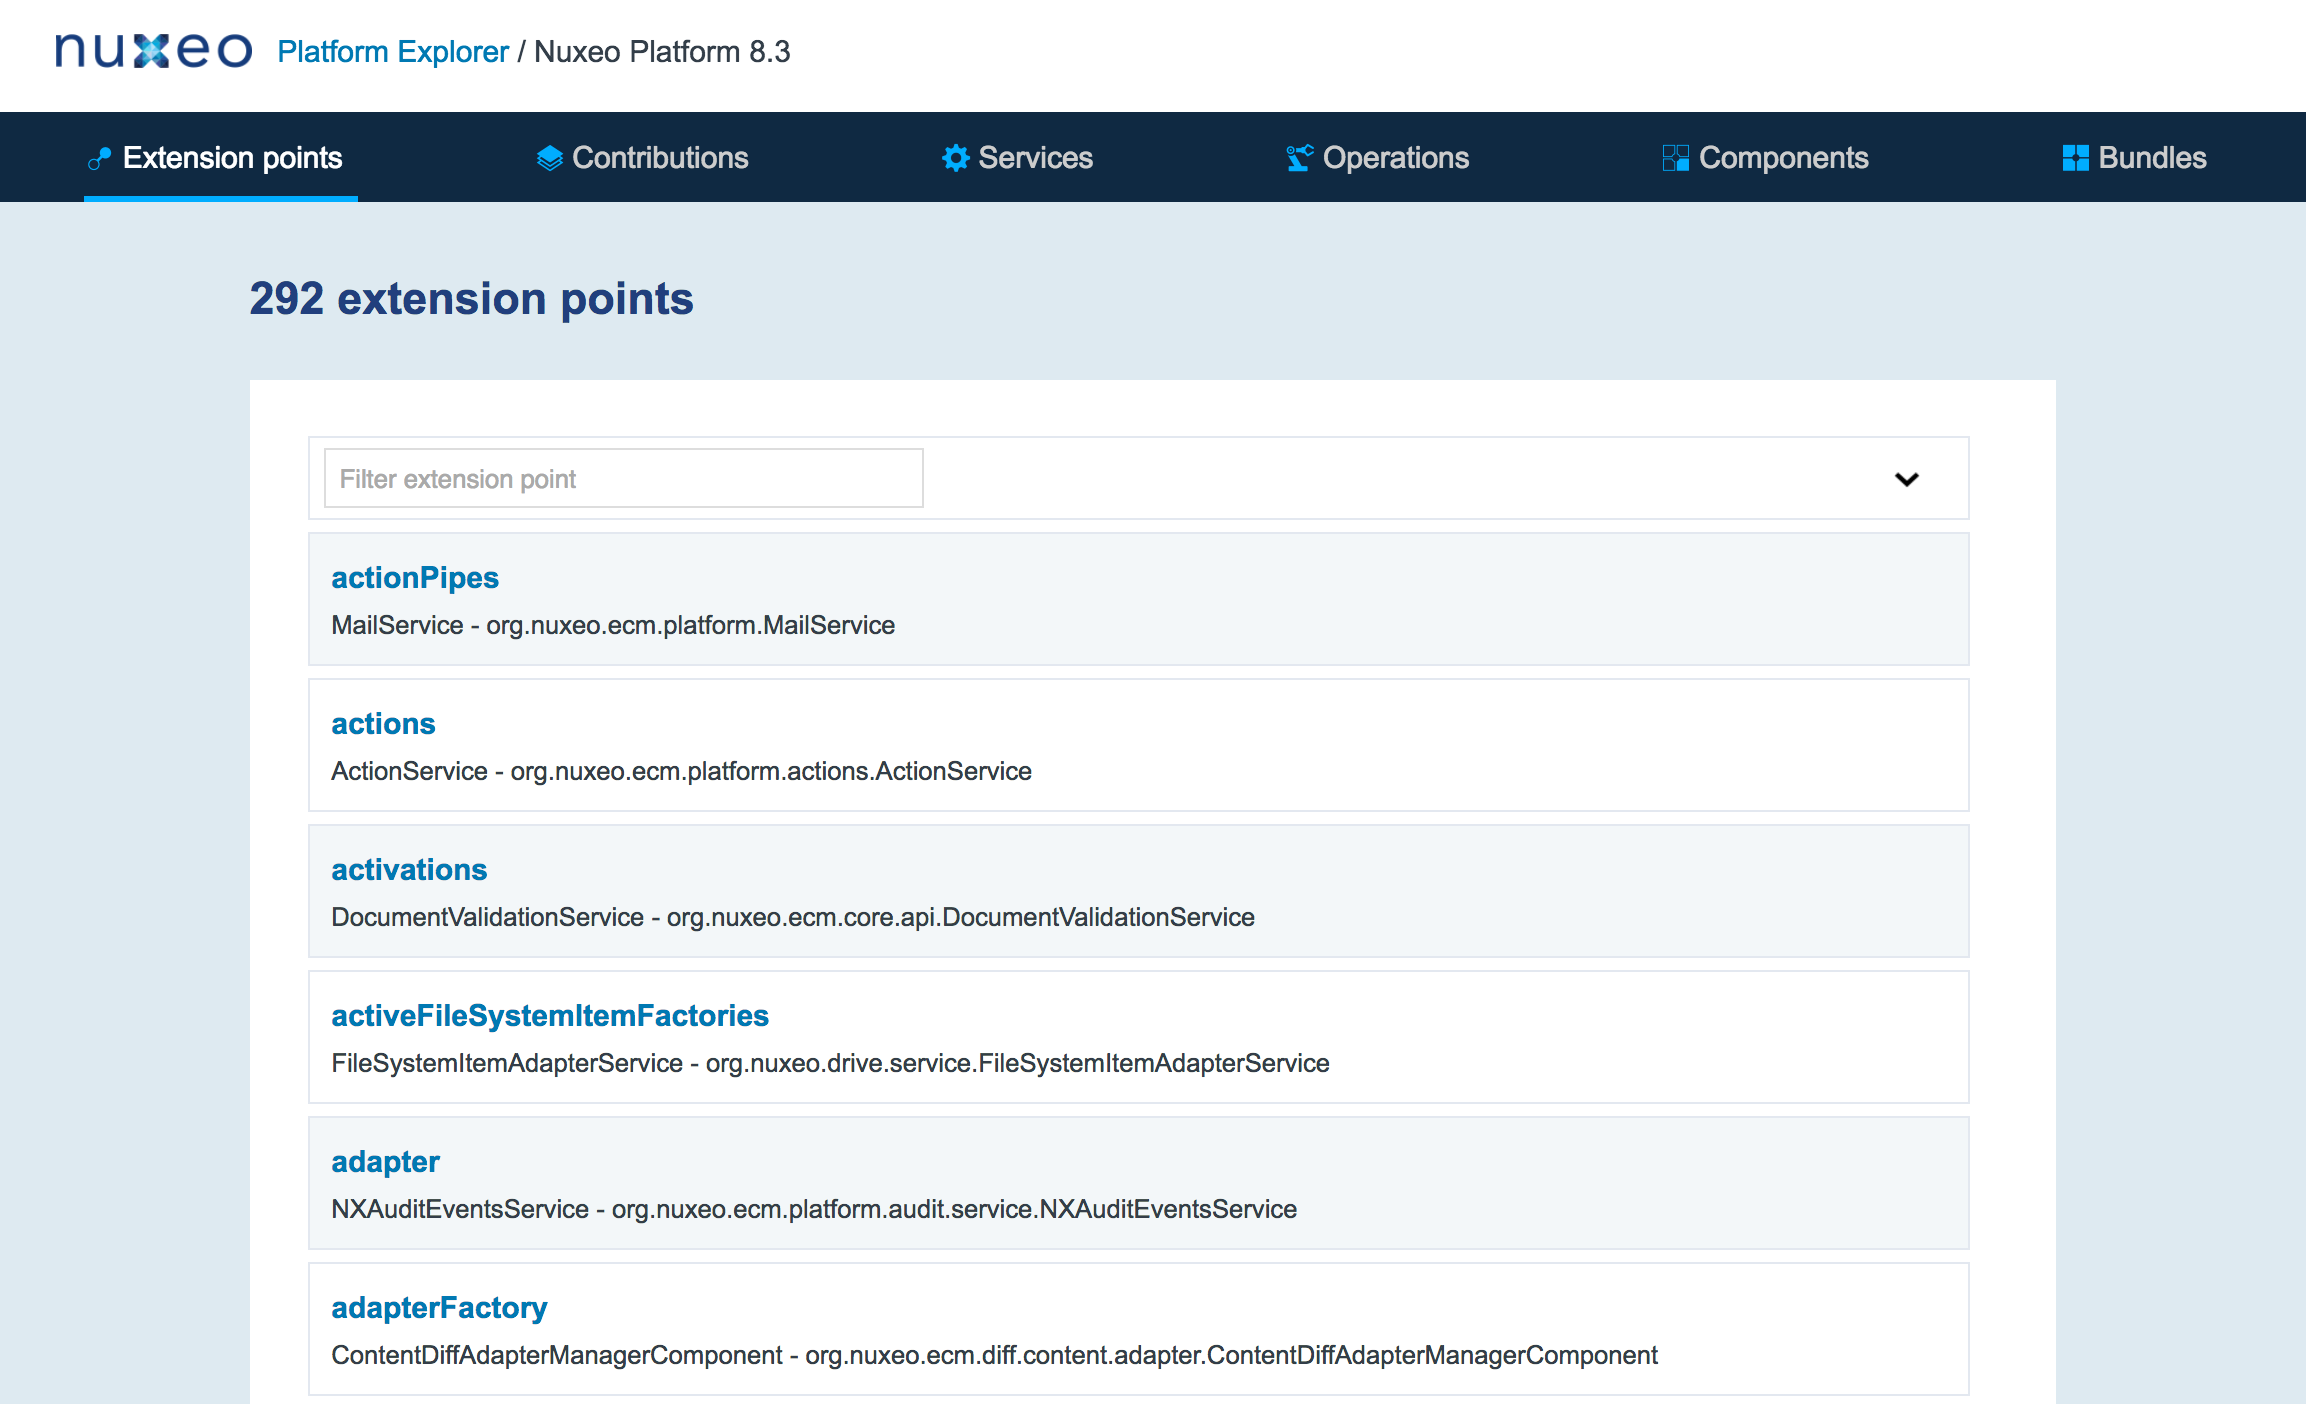Click the ActionService component description text
This screenshot has height=1404, width=2306.
(681, 771)
